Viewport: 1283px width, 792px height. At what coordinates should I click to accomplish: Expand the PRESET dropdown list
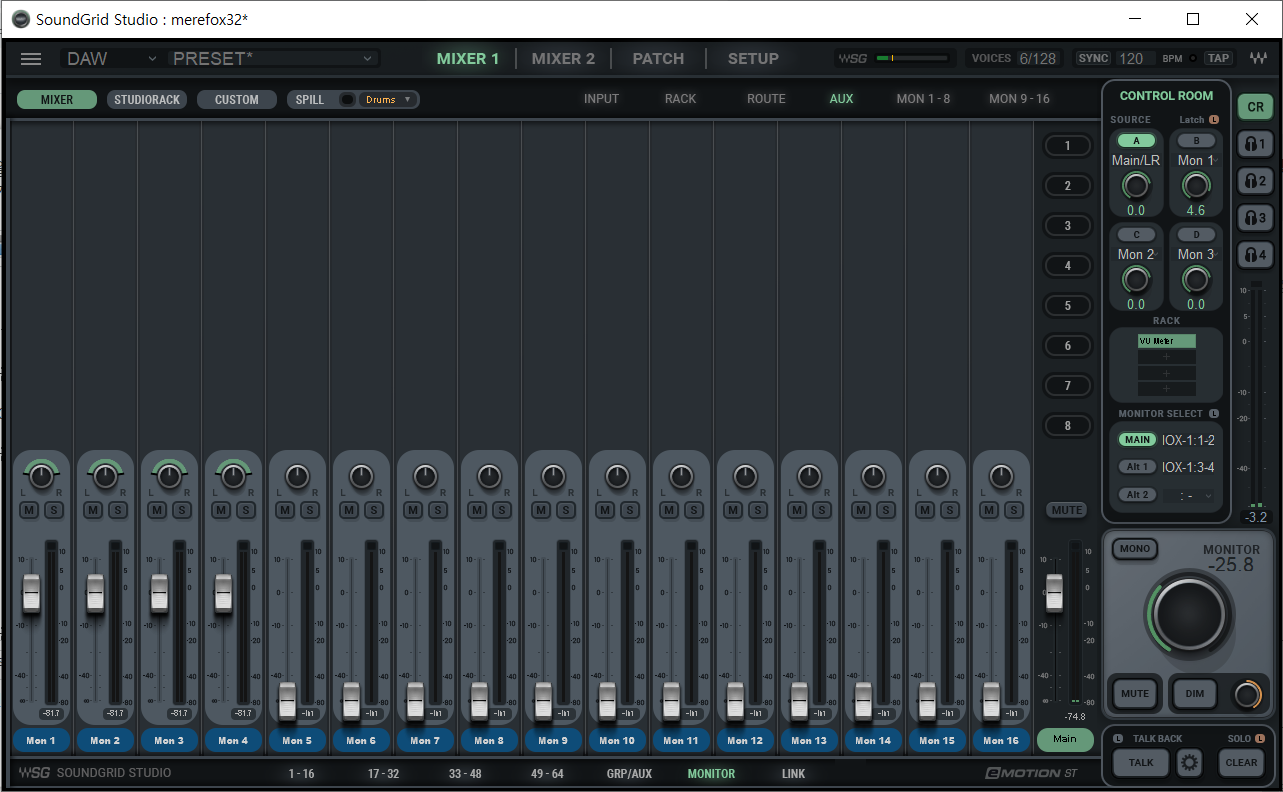[x=370, y=59]
